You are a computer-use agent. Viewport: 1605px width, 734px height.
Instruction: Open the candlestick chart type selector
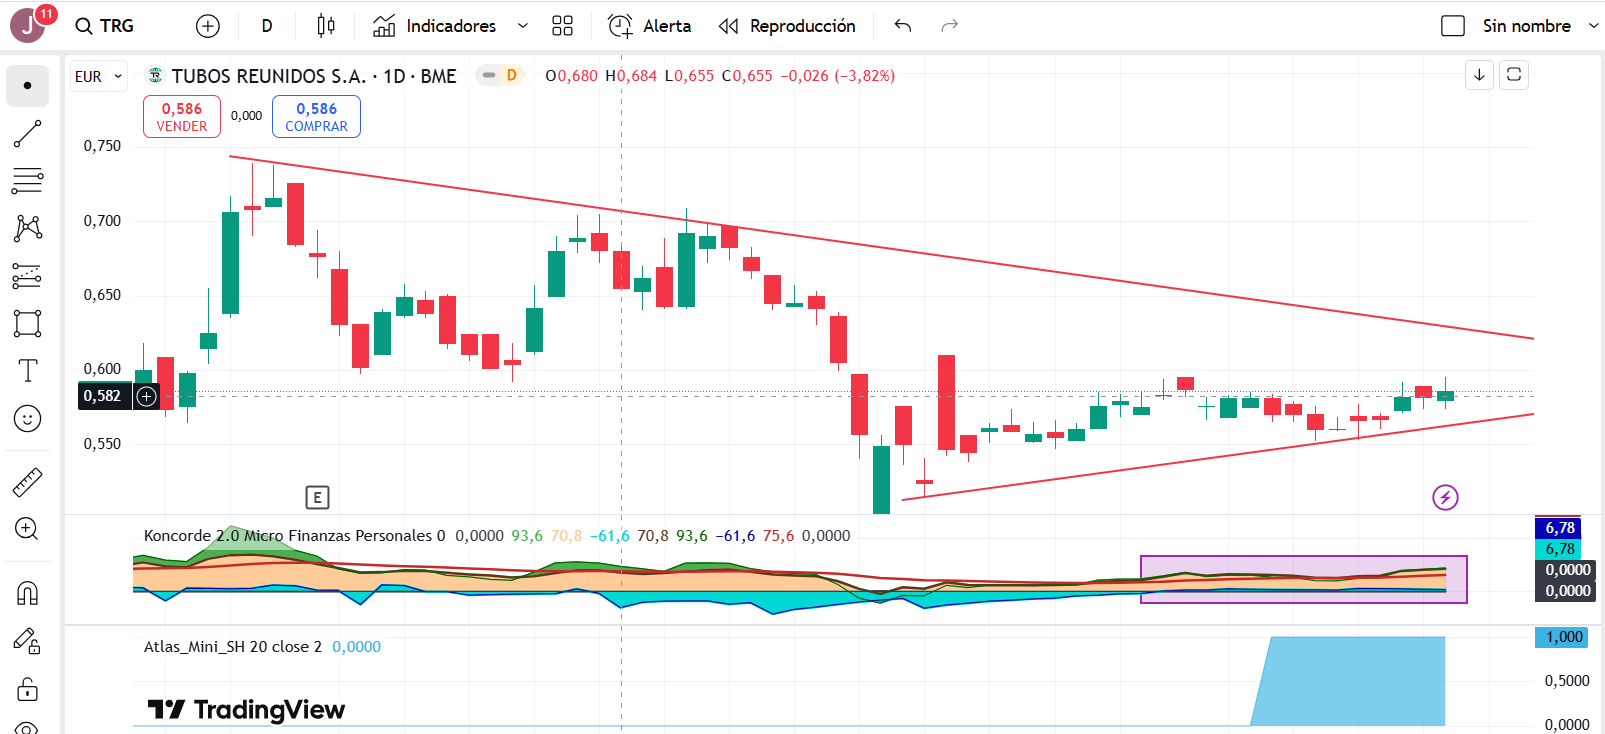point(326,26)
